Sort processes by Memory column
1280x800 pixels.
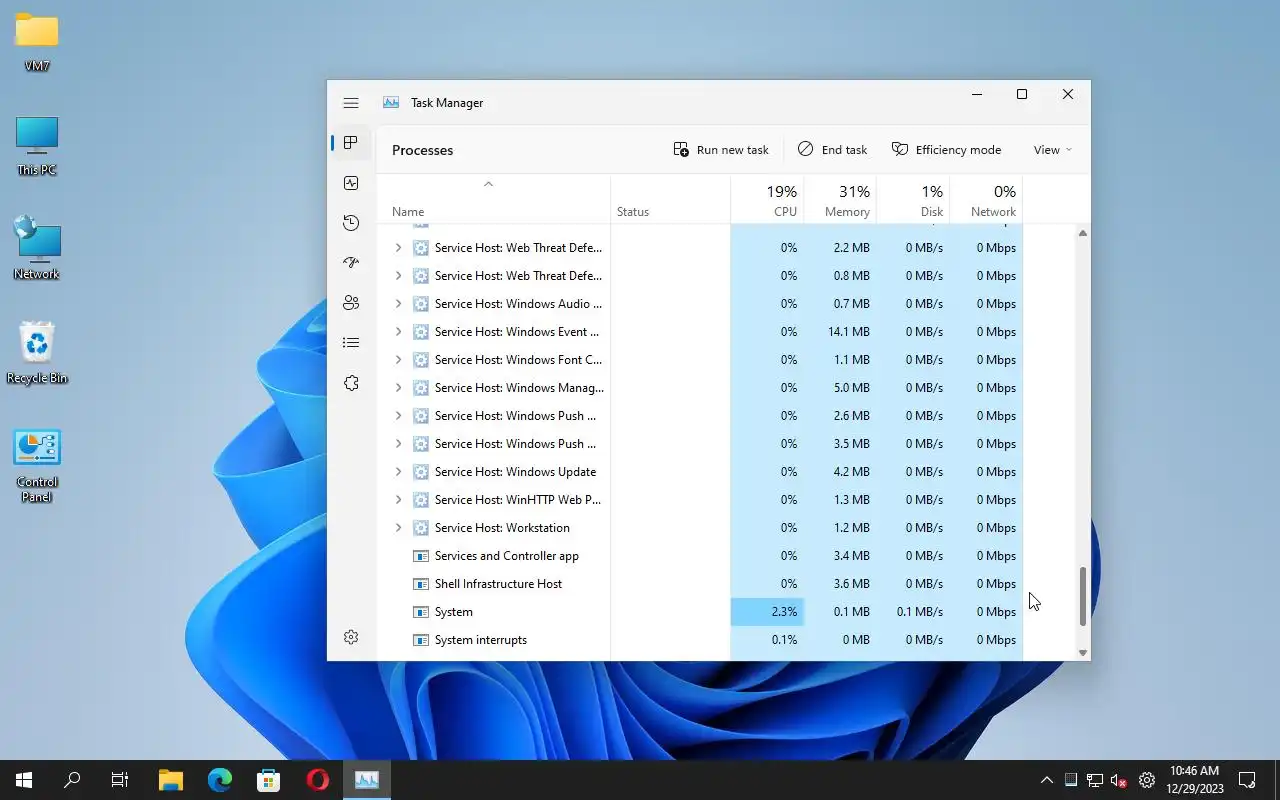coord(839,199)
